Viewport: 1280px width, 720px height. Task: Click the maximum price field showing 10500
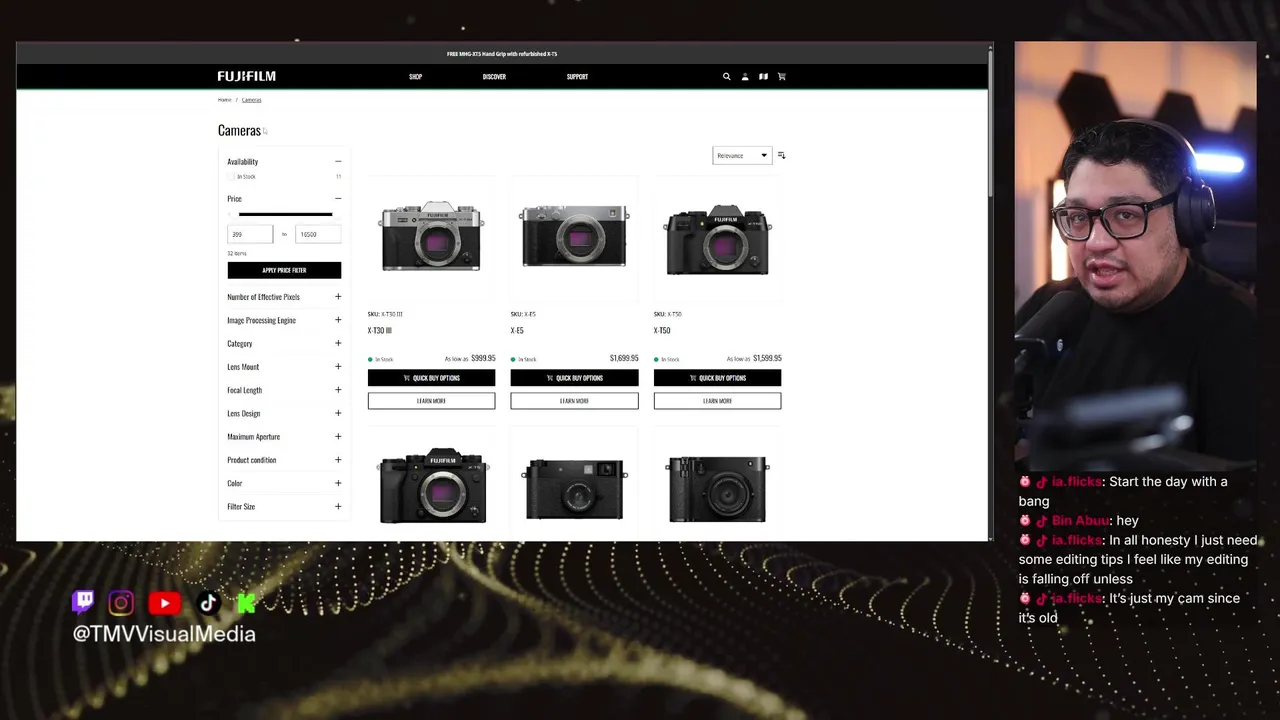[x=318, y=234]
